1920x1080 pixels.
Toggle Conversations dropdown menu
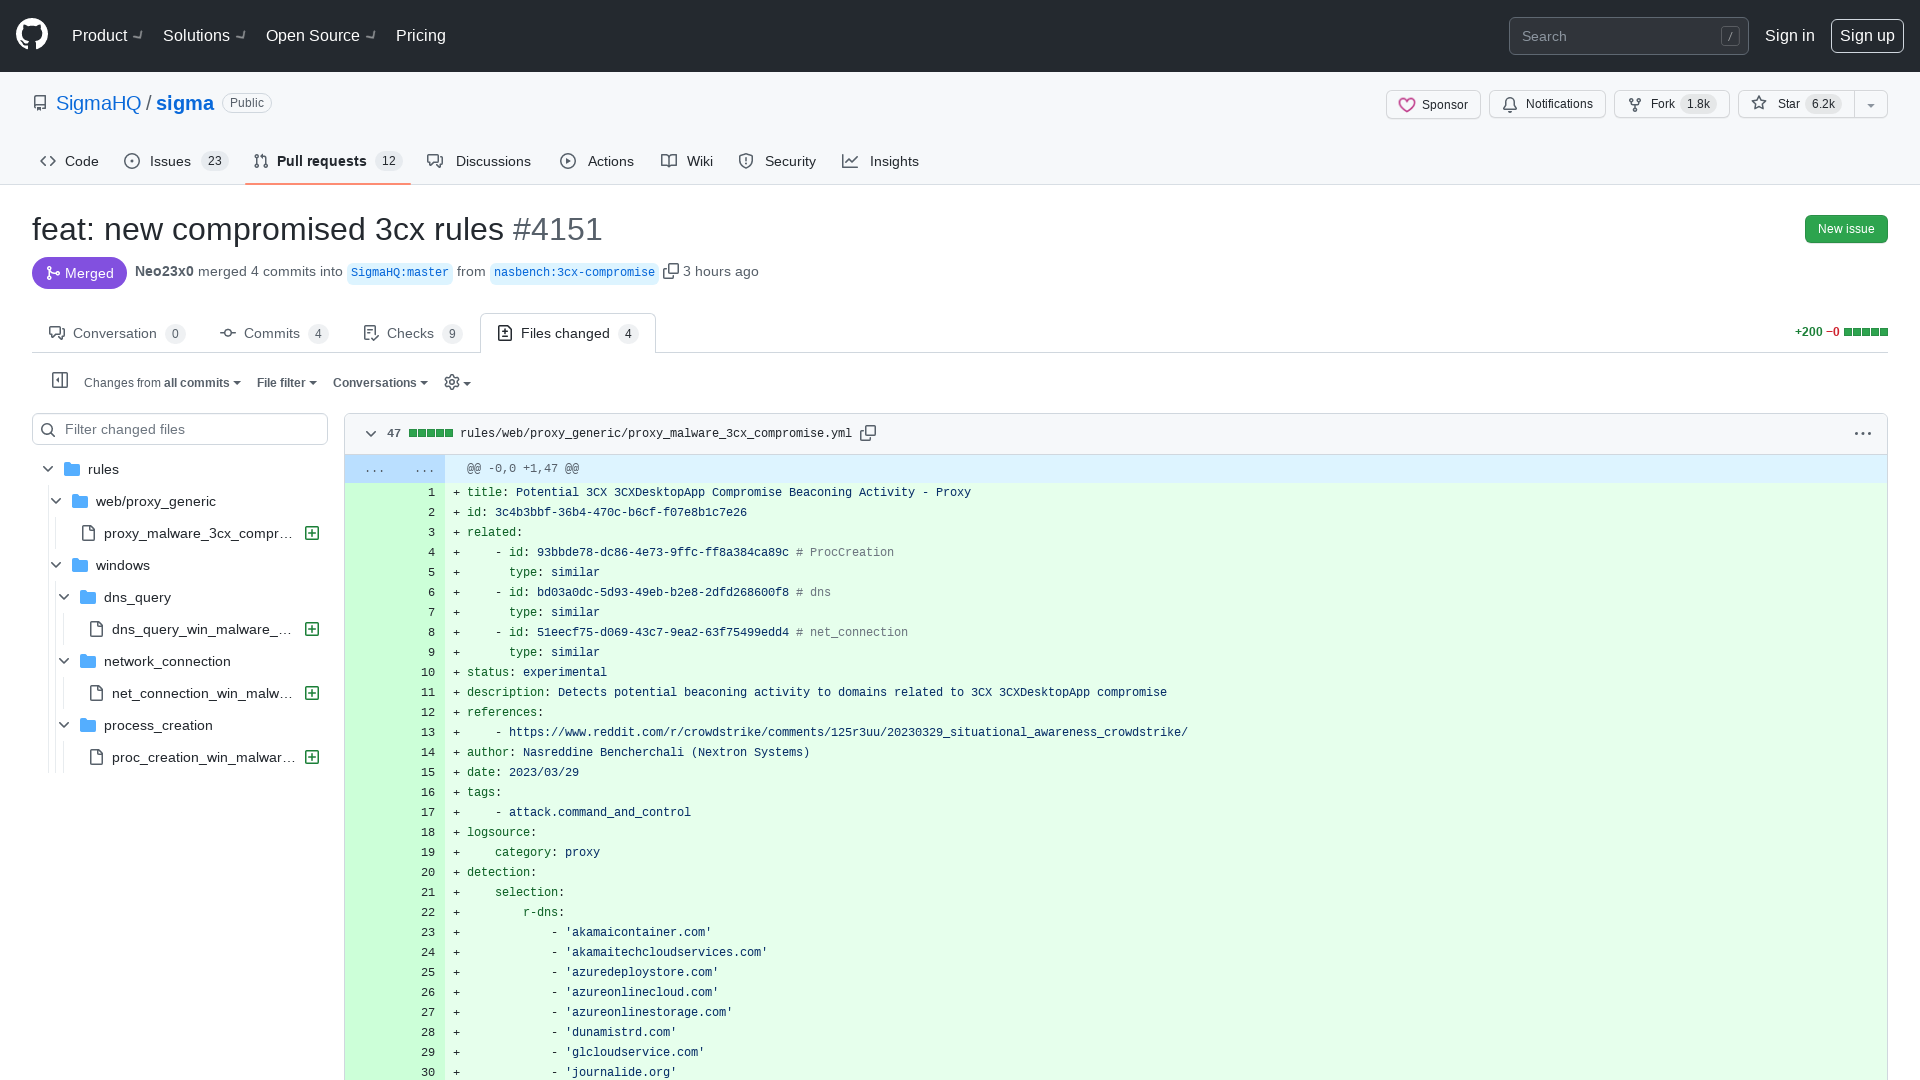coord(381,382)
